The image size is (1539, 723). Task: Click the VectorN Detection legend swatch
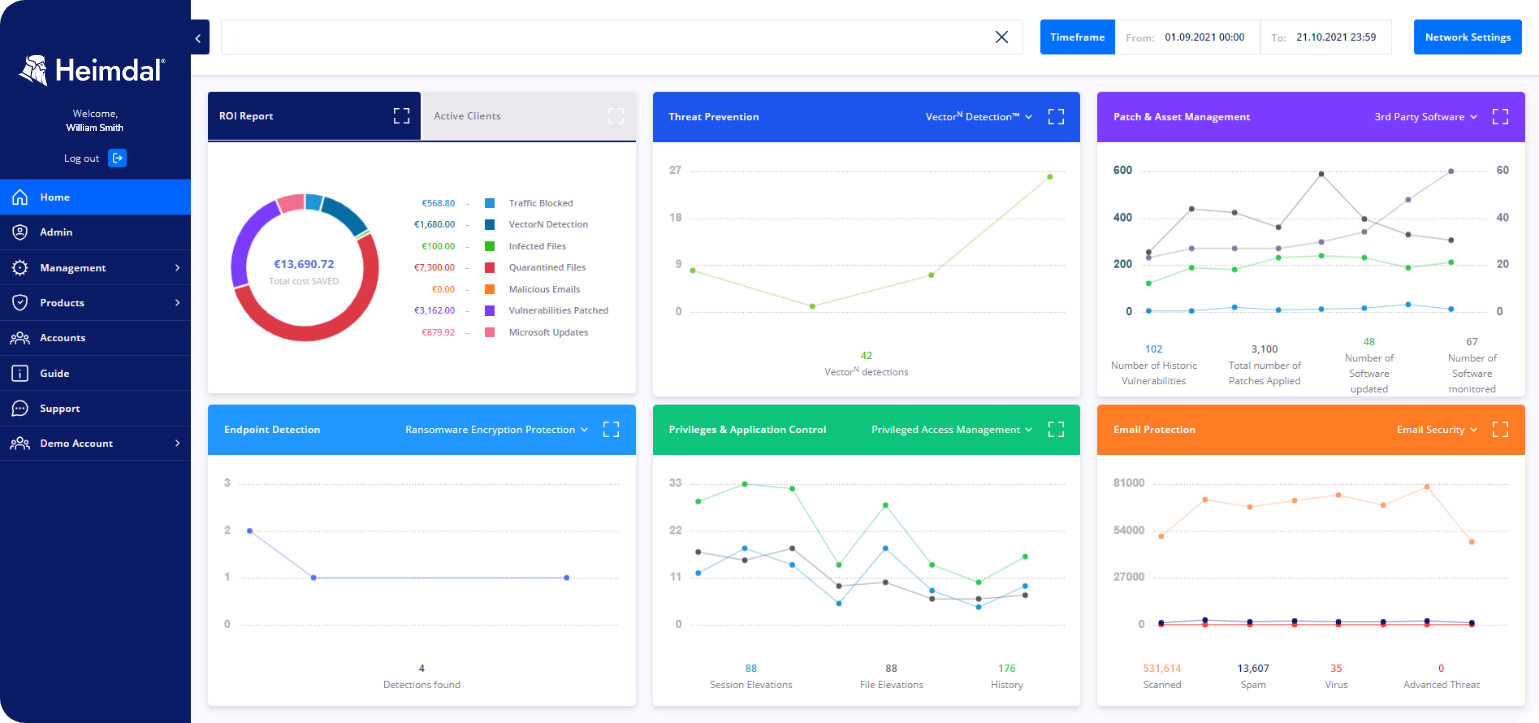pyautogui.click(x=490, y=225)
